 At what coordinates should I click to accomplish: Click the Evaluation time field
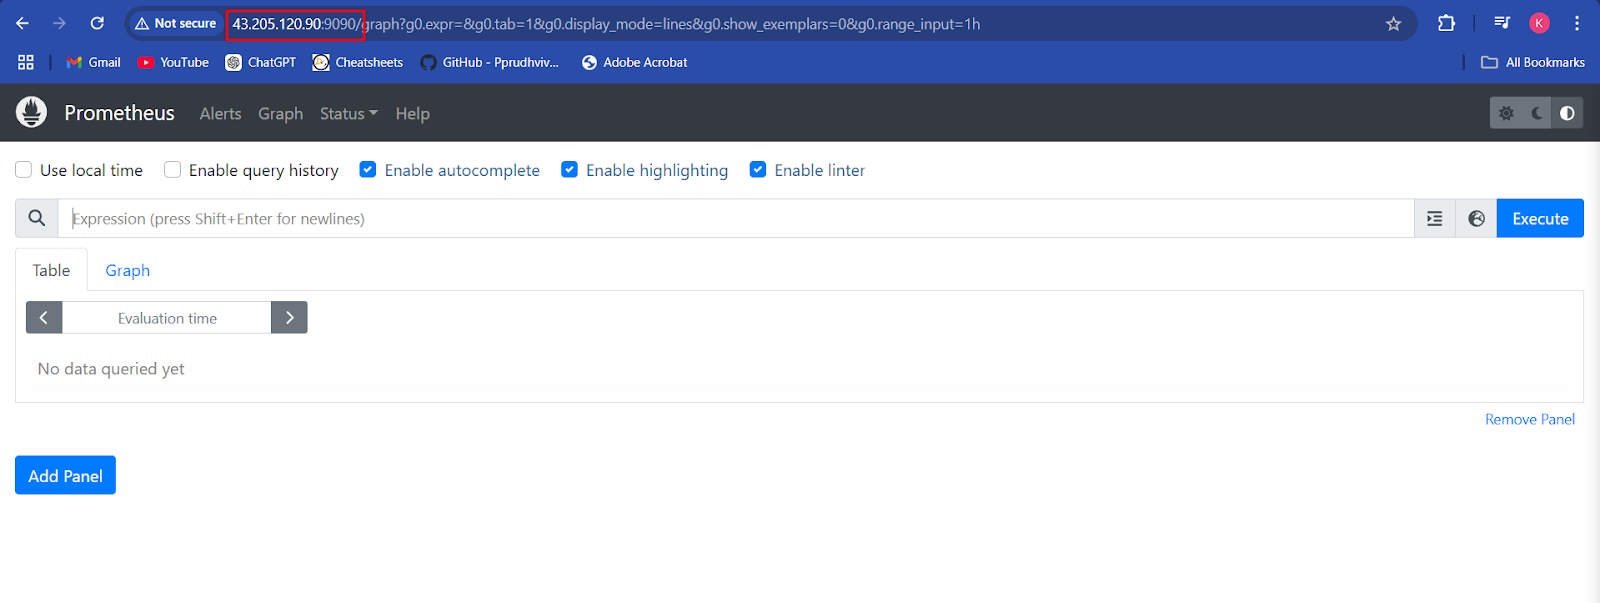[x=167, y=317]
